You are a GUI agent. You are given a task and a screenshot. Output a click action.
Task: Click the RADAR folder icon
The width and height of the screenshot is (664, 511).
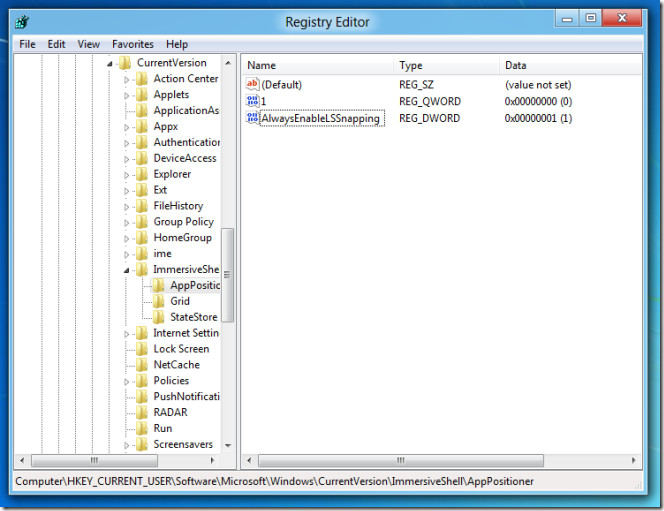tap(142, 412)
